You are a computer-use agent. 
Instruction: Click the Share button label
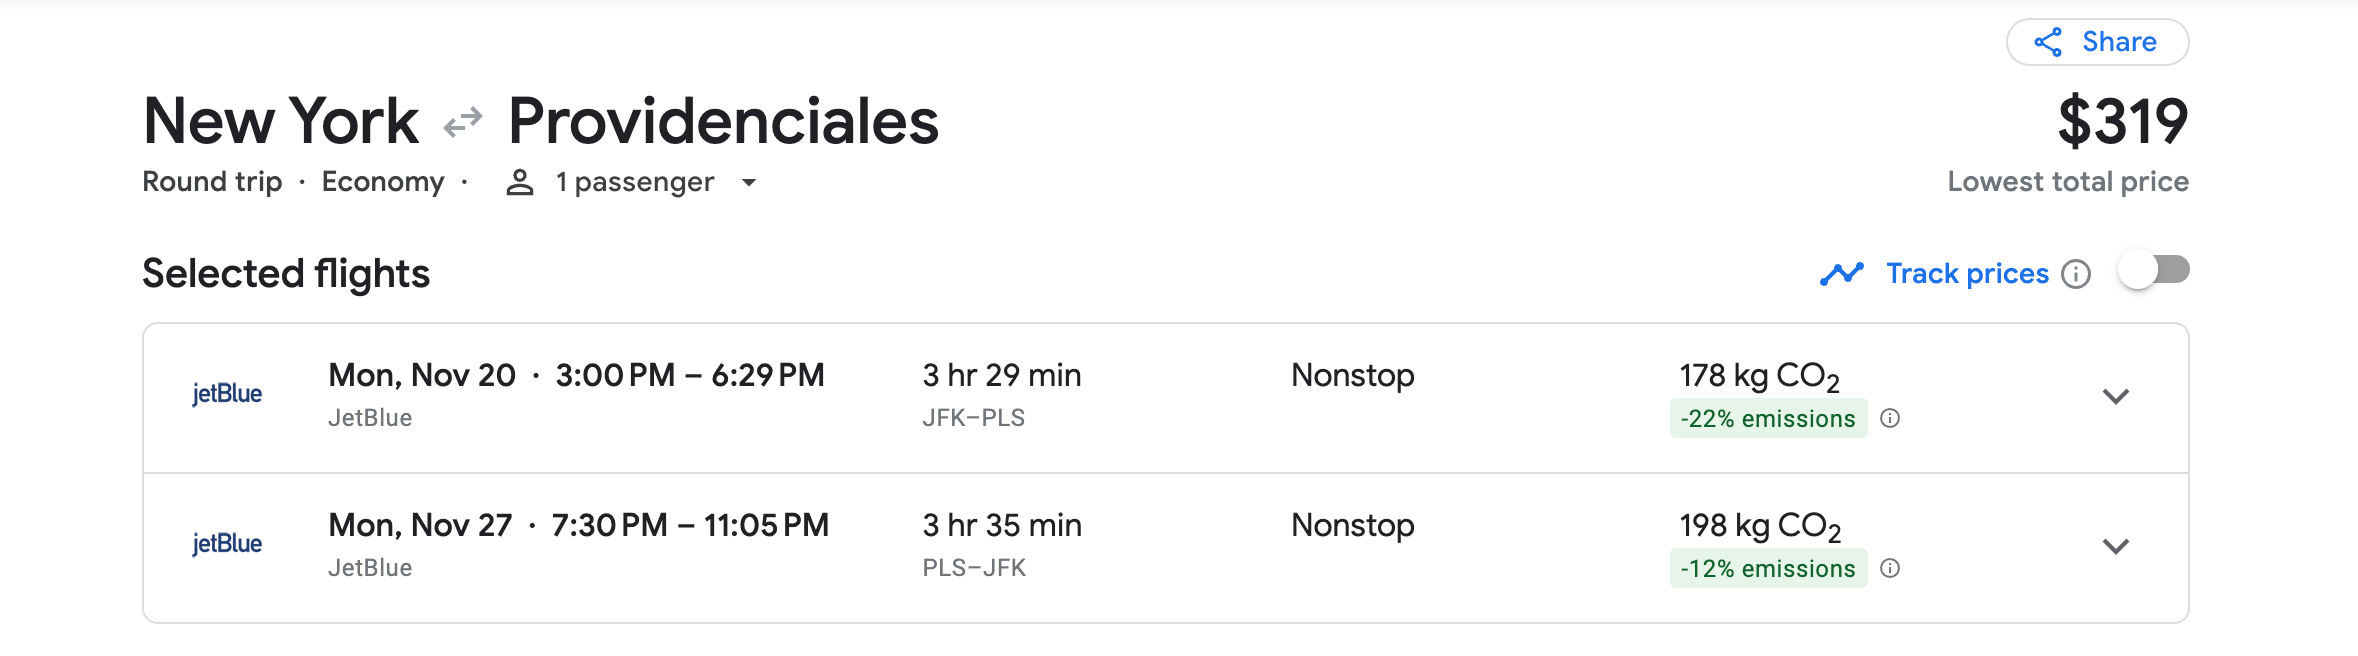point(2119,42)
